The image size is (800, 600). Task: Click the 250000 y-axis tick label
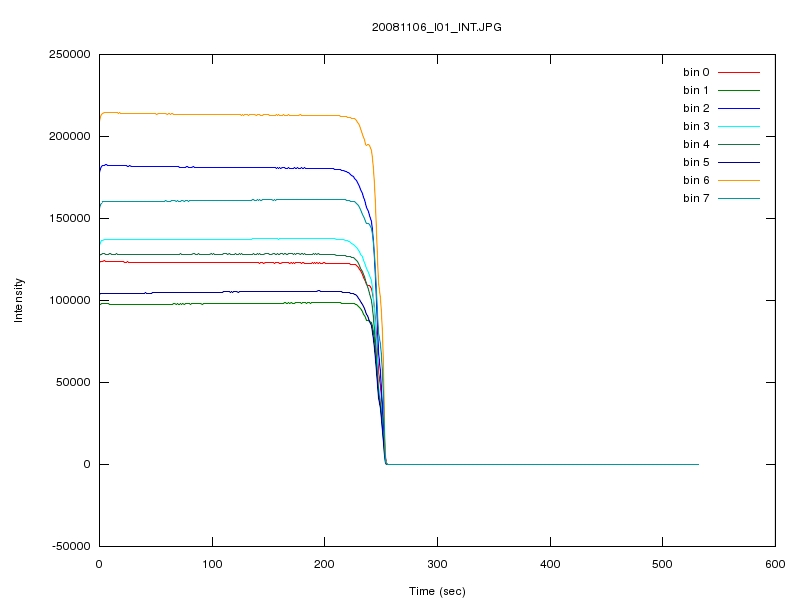(x=69, y=55)
